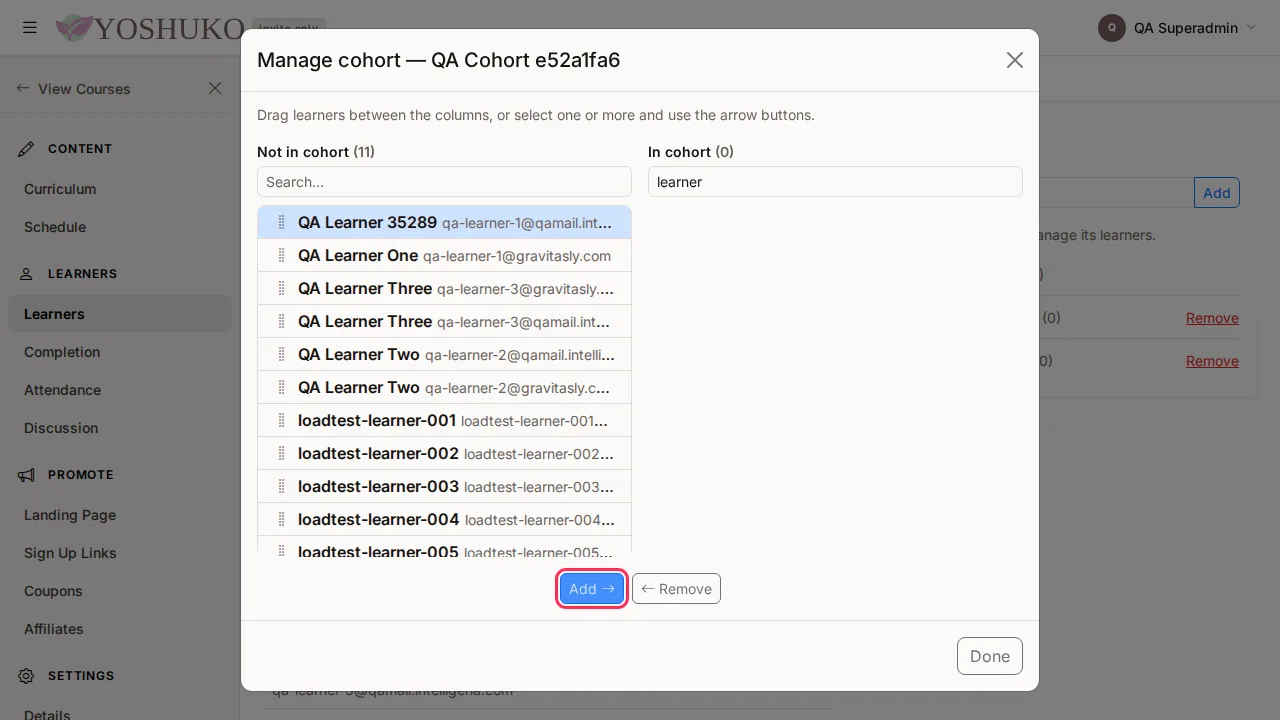Click drag handle for QA Learner One
Screen dimensions: 1280x720
click(x=281, y=255)
